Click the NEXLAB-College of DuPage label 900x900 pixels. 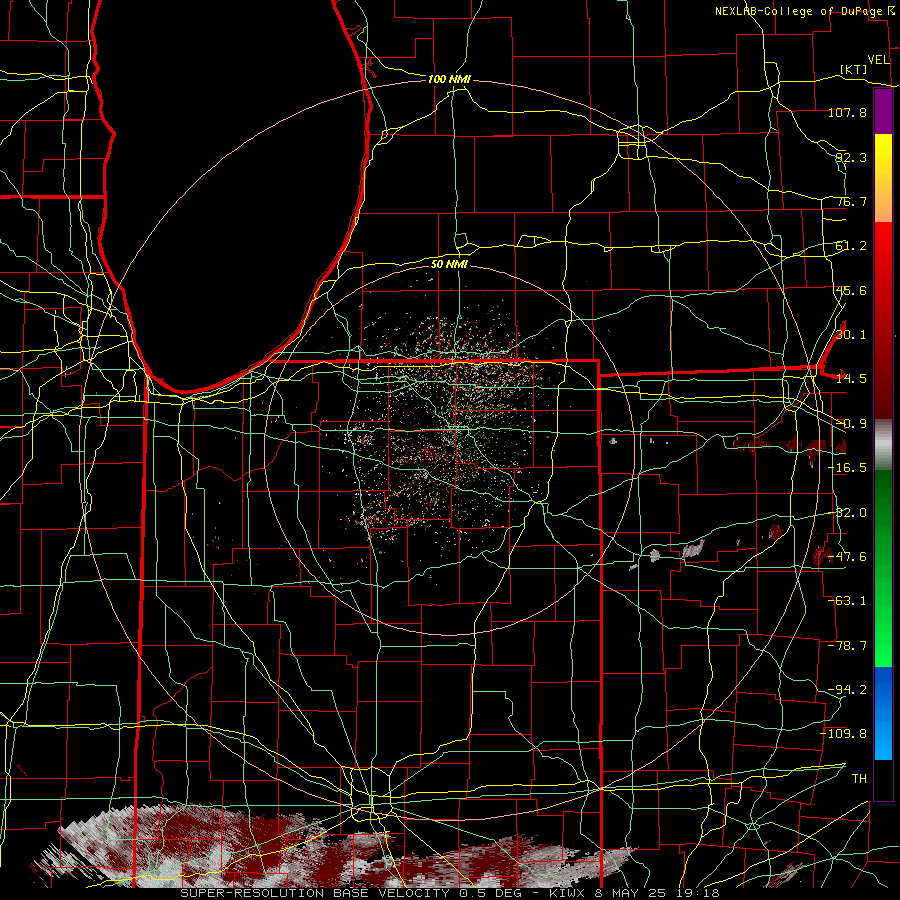(x=798, y=11)
